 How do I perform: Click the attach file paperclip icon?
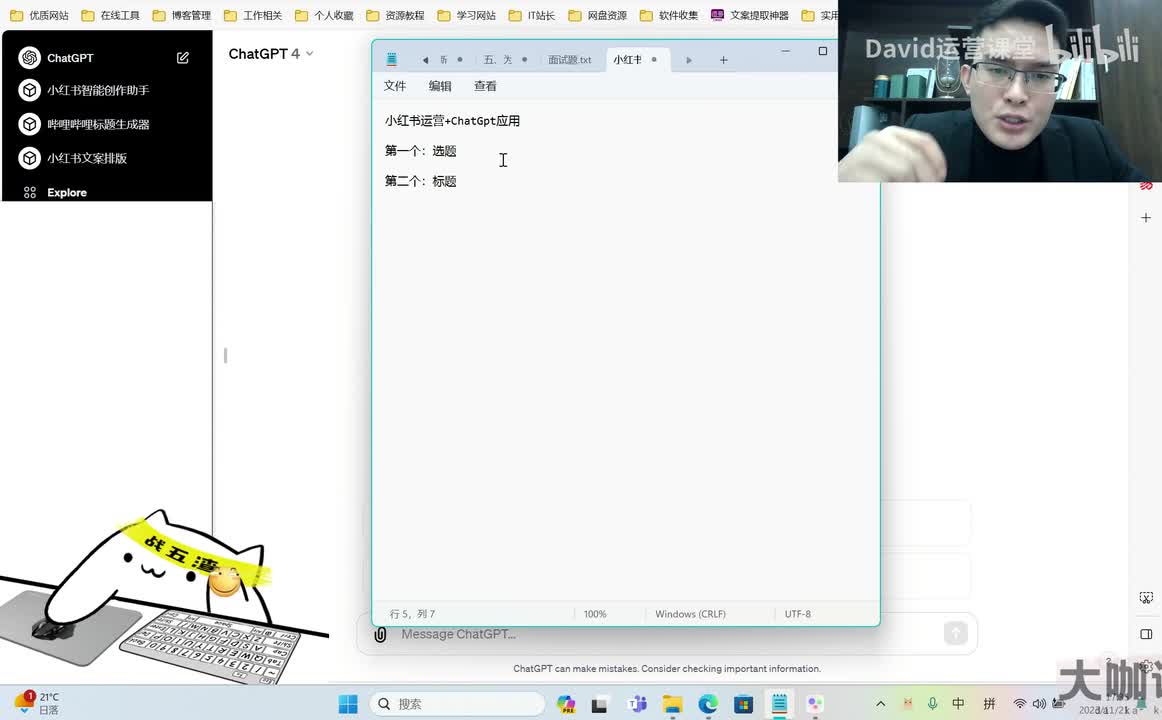(380, 634)
